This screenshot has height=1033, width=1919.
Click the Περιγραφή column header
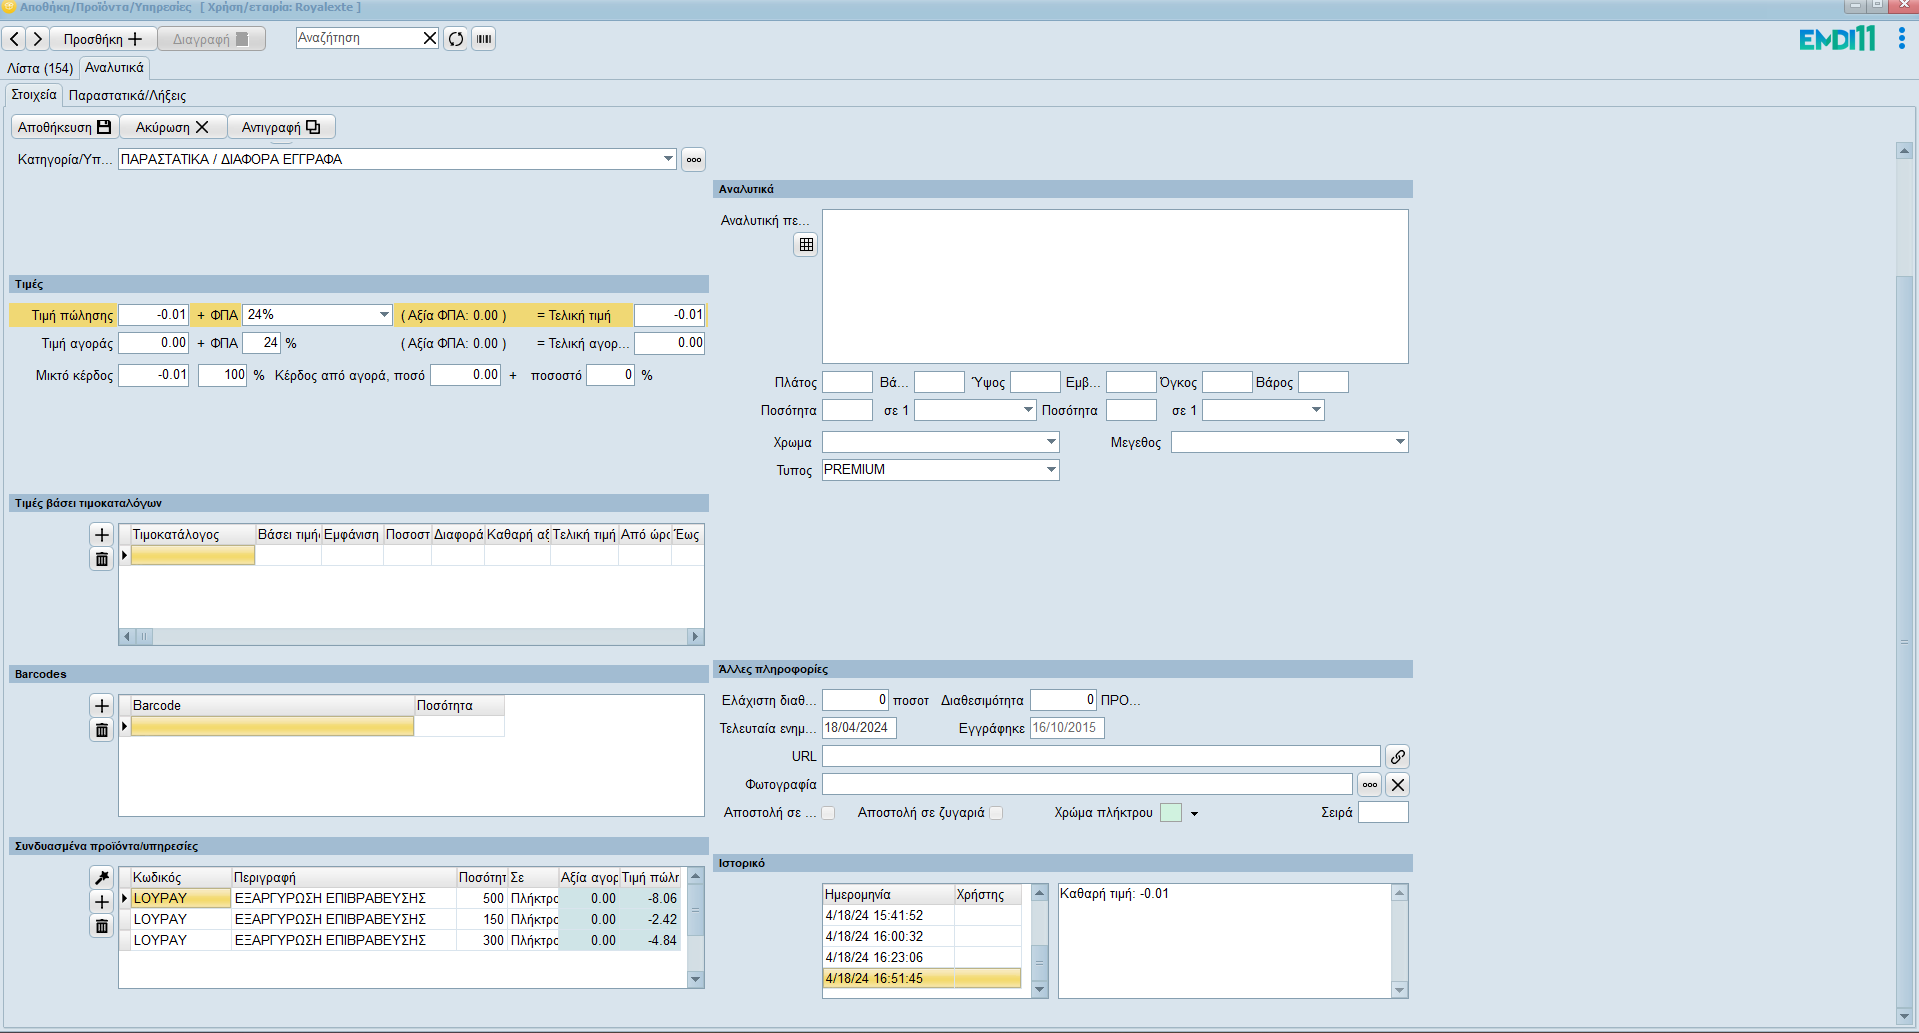pos(344,878)
